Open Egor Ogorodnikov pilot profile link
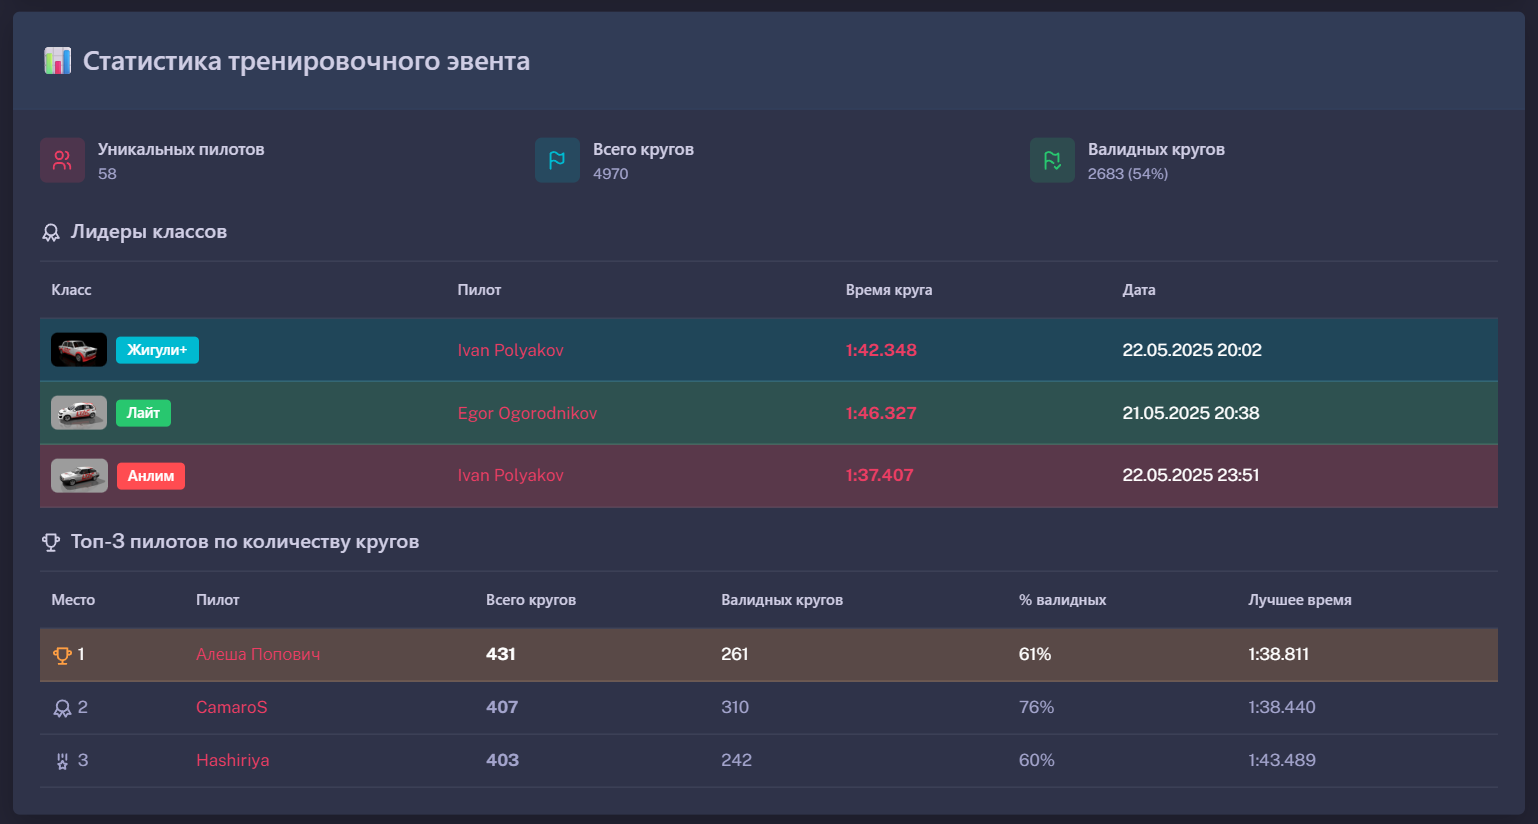Screen dimensions: 1538x824 point(527,413)
